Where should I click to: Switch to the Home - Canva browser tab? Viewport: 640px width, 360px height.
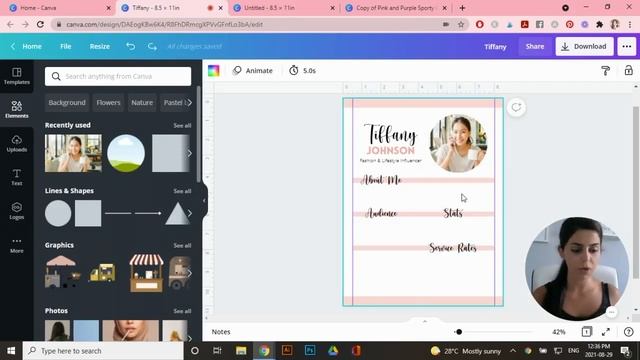pos(59,8)
